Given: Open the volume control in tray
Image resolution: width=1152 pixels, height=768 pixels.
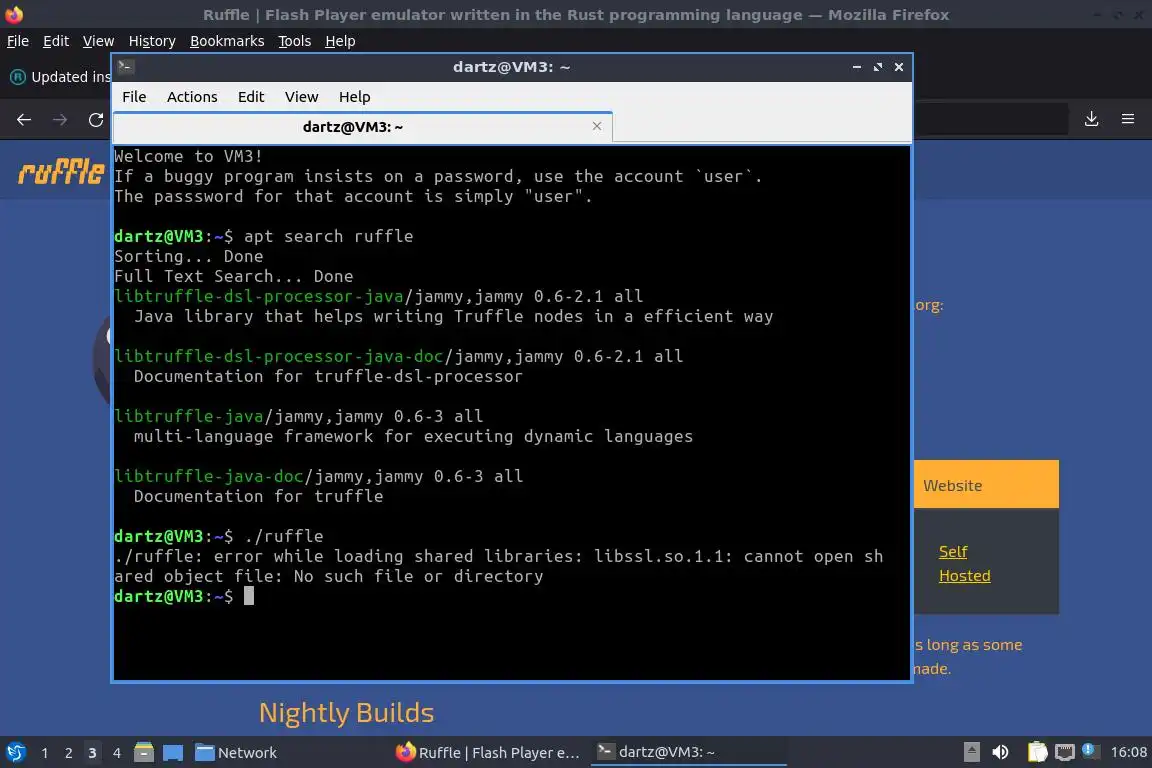Looking at the screenshot, I should [1000, 752].
